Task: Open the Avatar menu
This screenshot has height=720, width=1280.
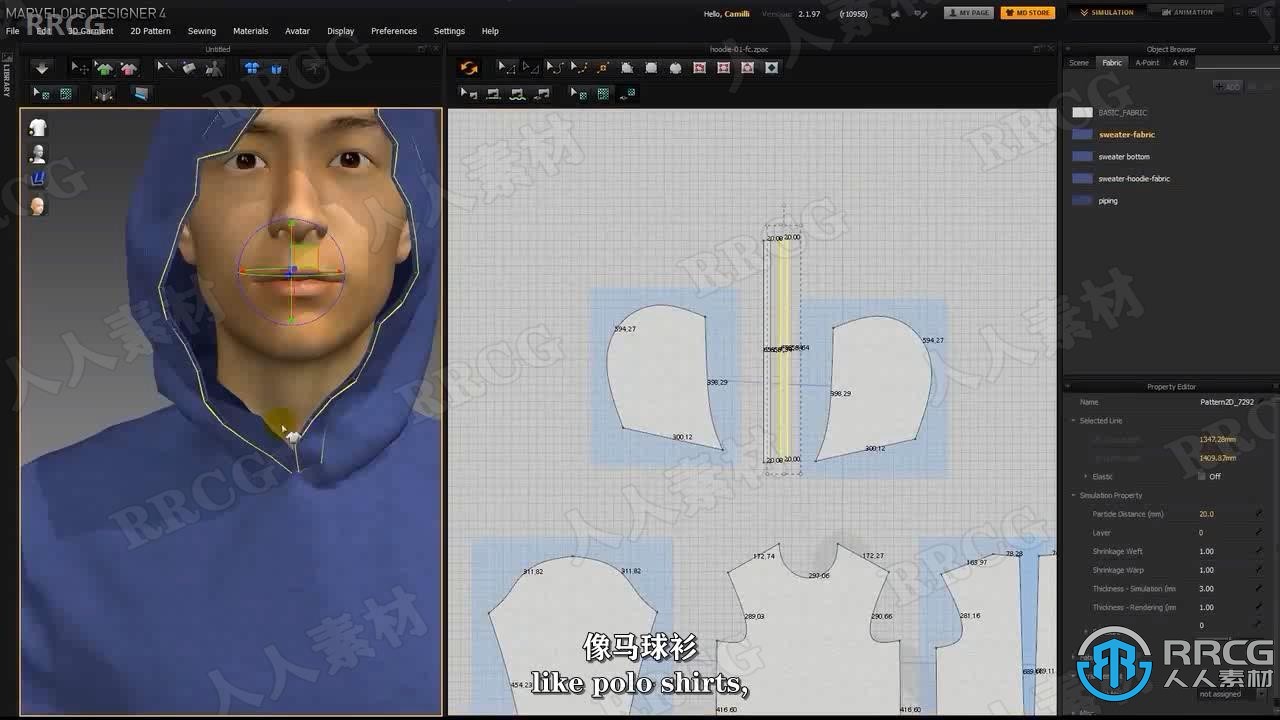Action: pyautogui.click(x=297, y=31)
